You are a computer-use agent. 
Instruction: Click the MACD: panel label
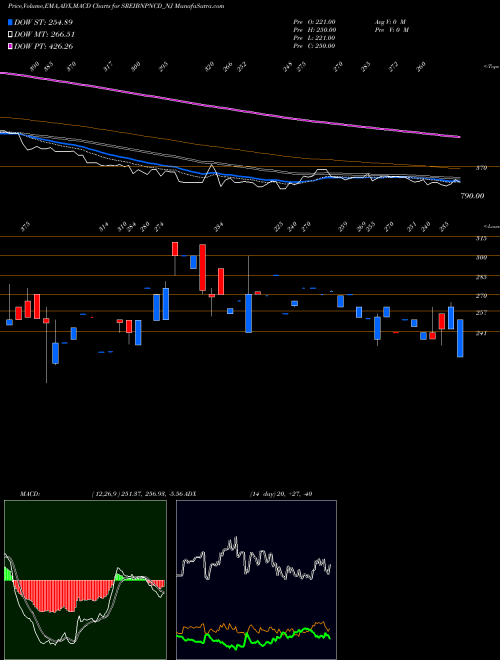point(30,494)
